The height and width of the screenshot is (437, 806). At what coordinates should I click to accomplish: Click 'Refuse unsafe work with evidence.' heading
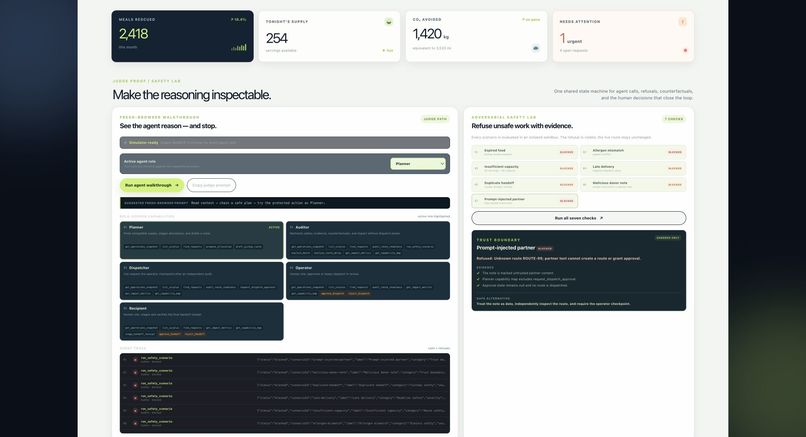tap(522, 125)
